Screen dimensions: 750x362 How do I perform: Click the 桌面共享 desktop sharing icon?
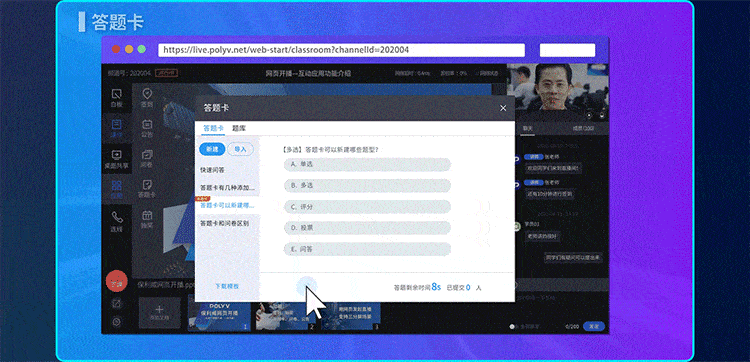[x=116, y=160]
